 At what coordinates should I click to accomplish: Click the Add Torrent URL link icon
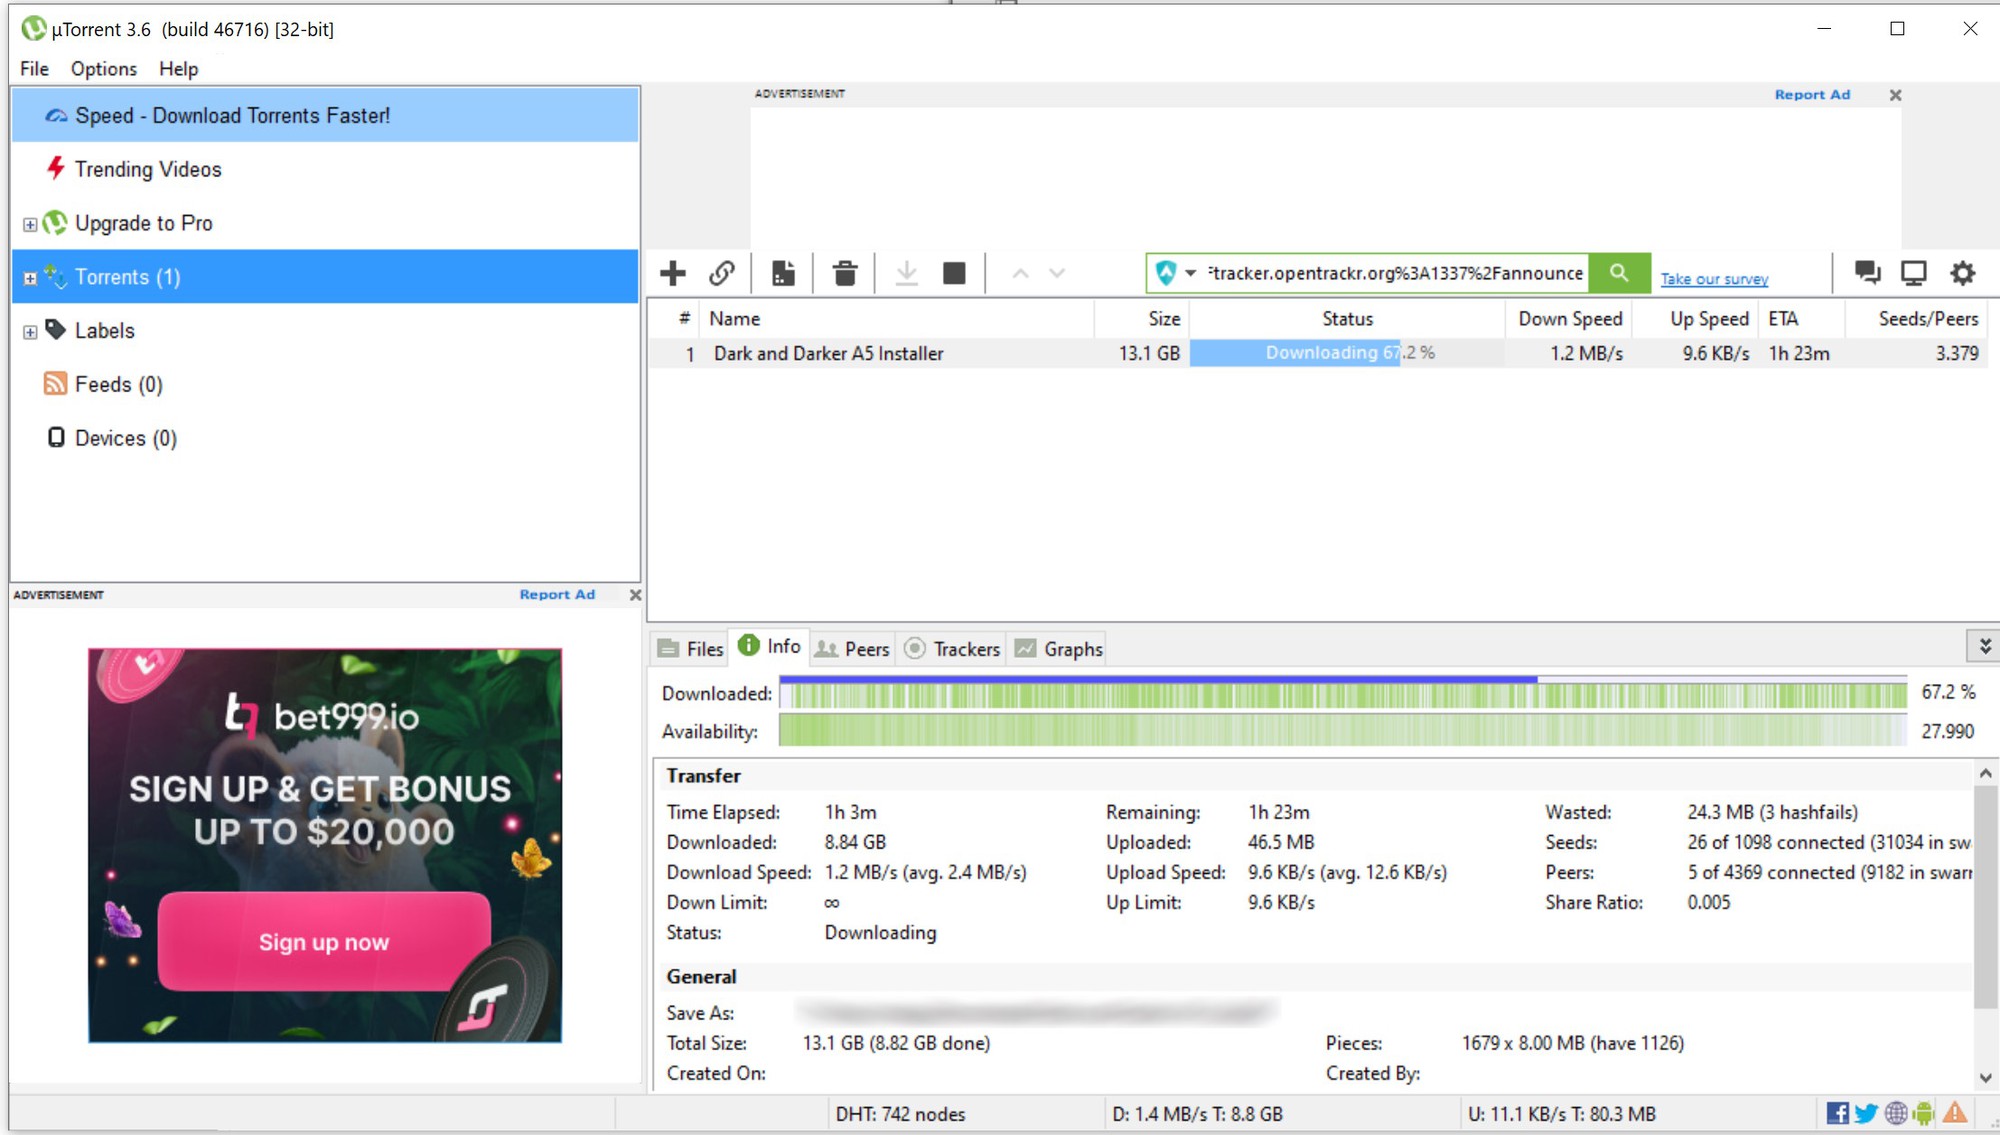[723, 273]
